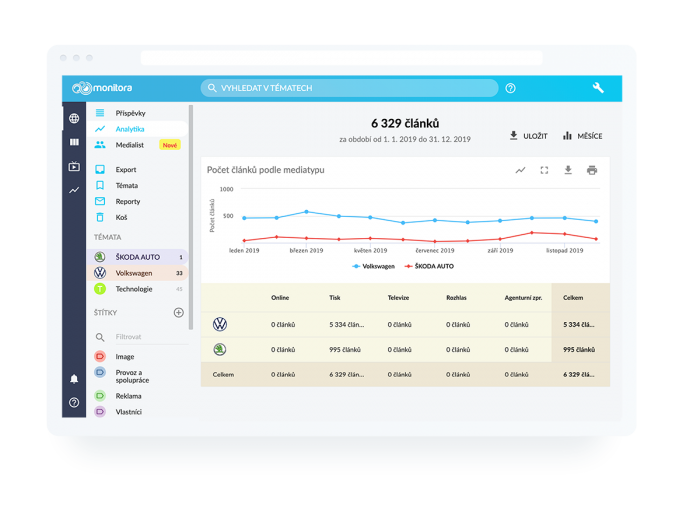Click the Televize column header
700x511 pixels.
[x=398, y=298]
